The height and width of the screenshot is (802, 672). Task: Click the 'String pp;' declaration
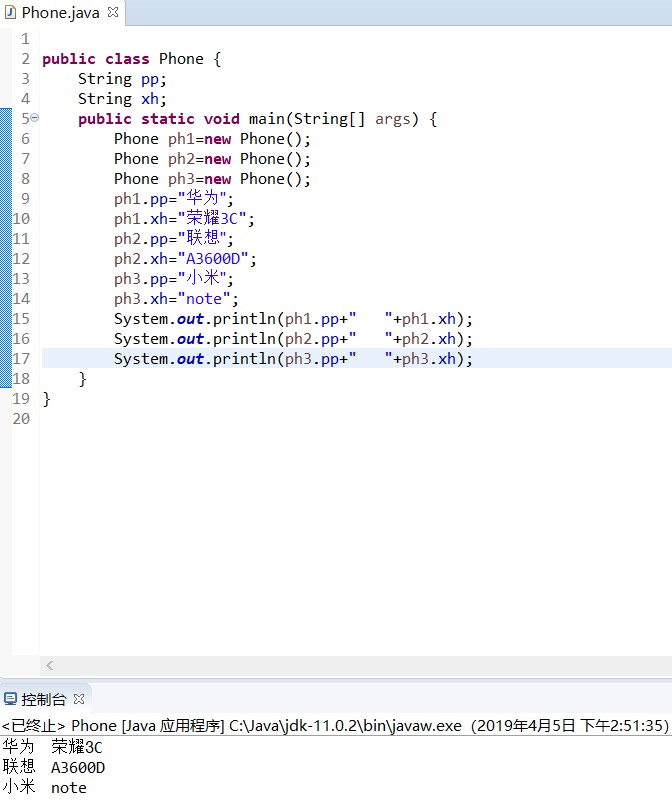pos(122,79)
